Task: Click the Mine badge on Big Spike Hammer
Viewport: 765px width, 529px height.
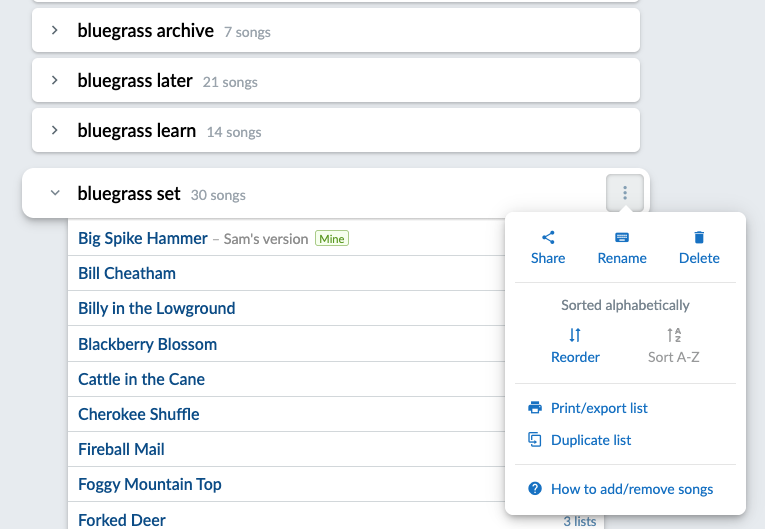Action: click(332, 239)
